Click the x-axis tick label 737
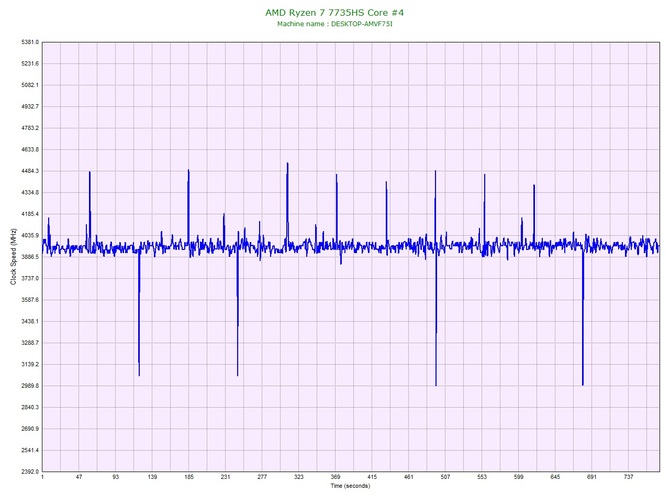 pyautogui.click(x=629, y=477)
